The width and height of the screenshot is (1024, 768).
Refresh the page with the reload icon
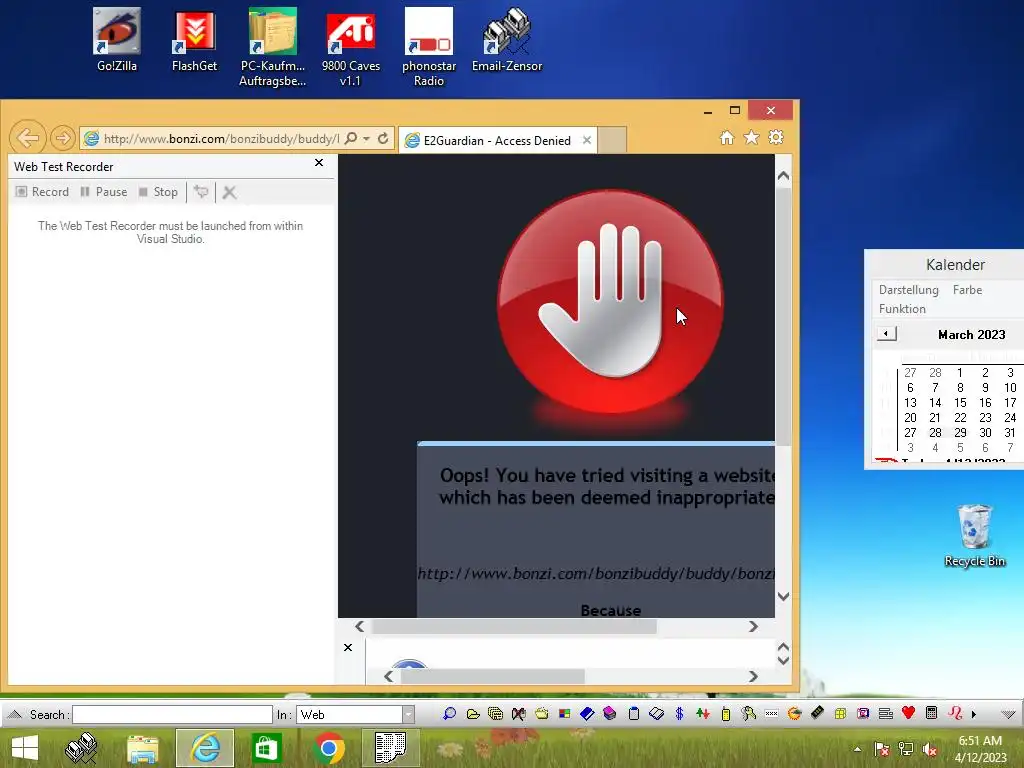coord(383,138)
